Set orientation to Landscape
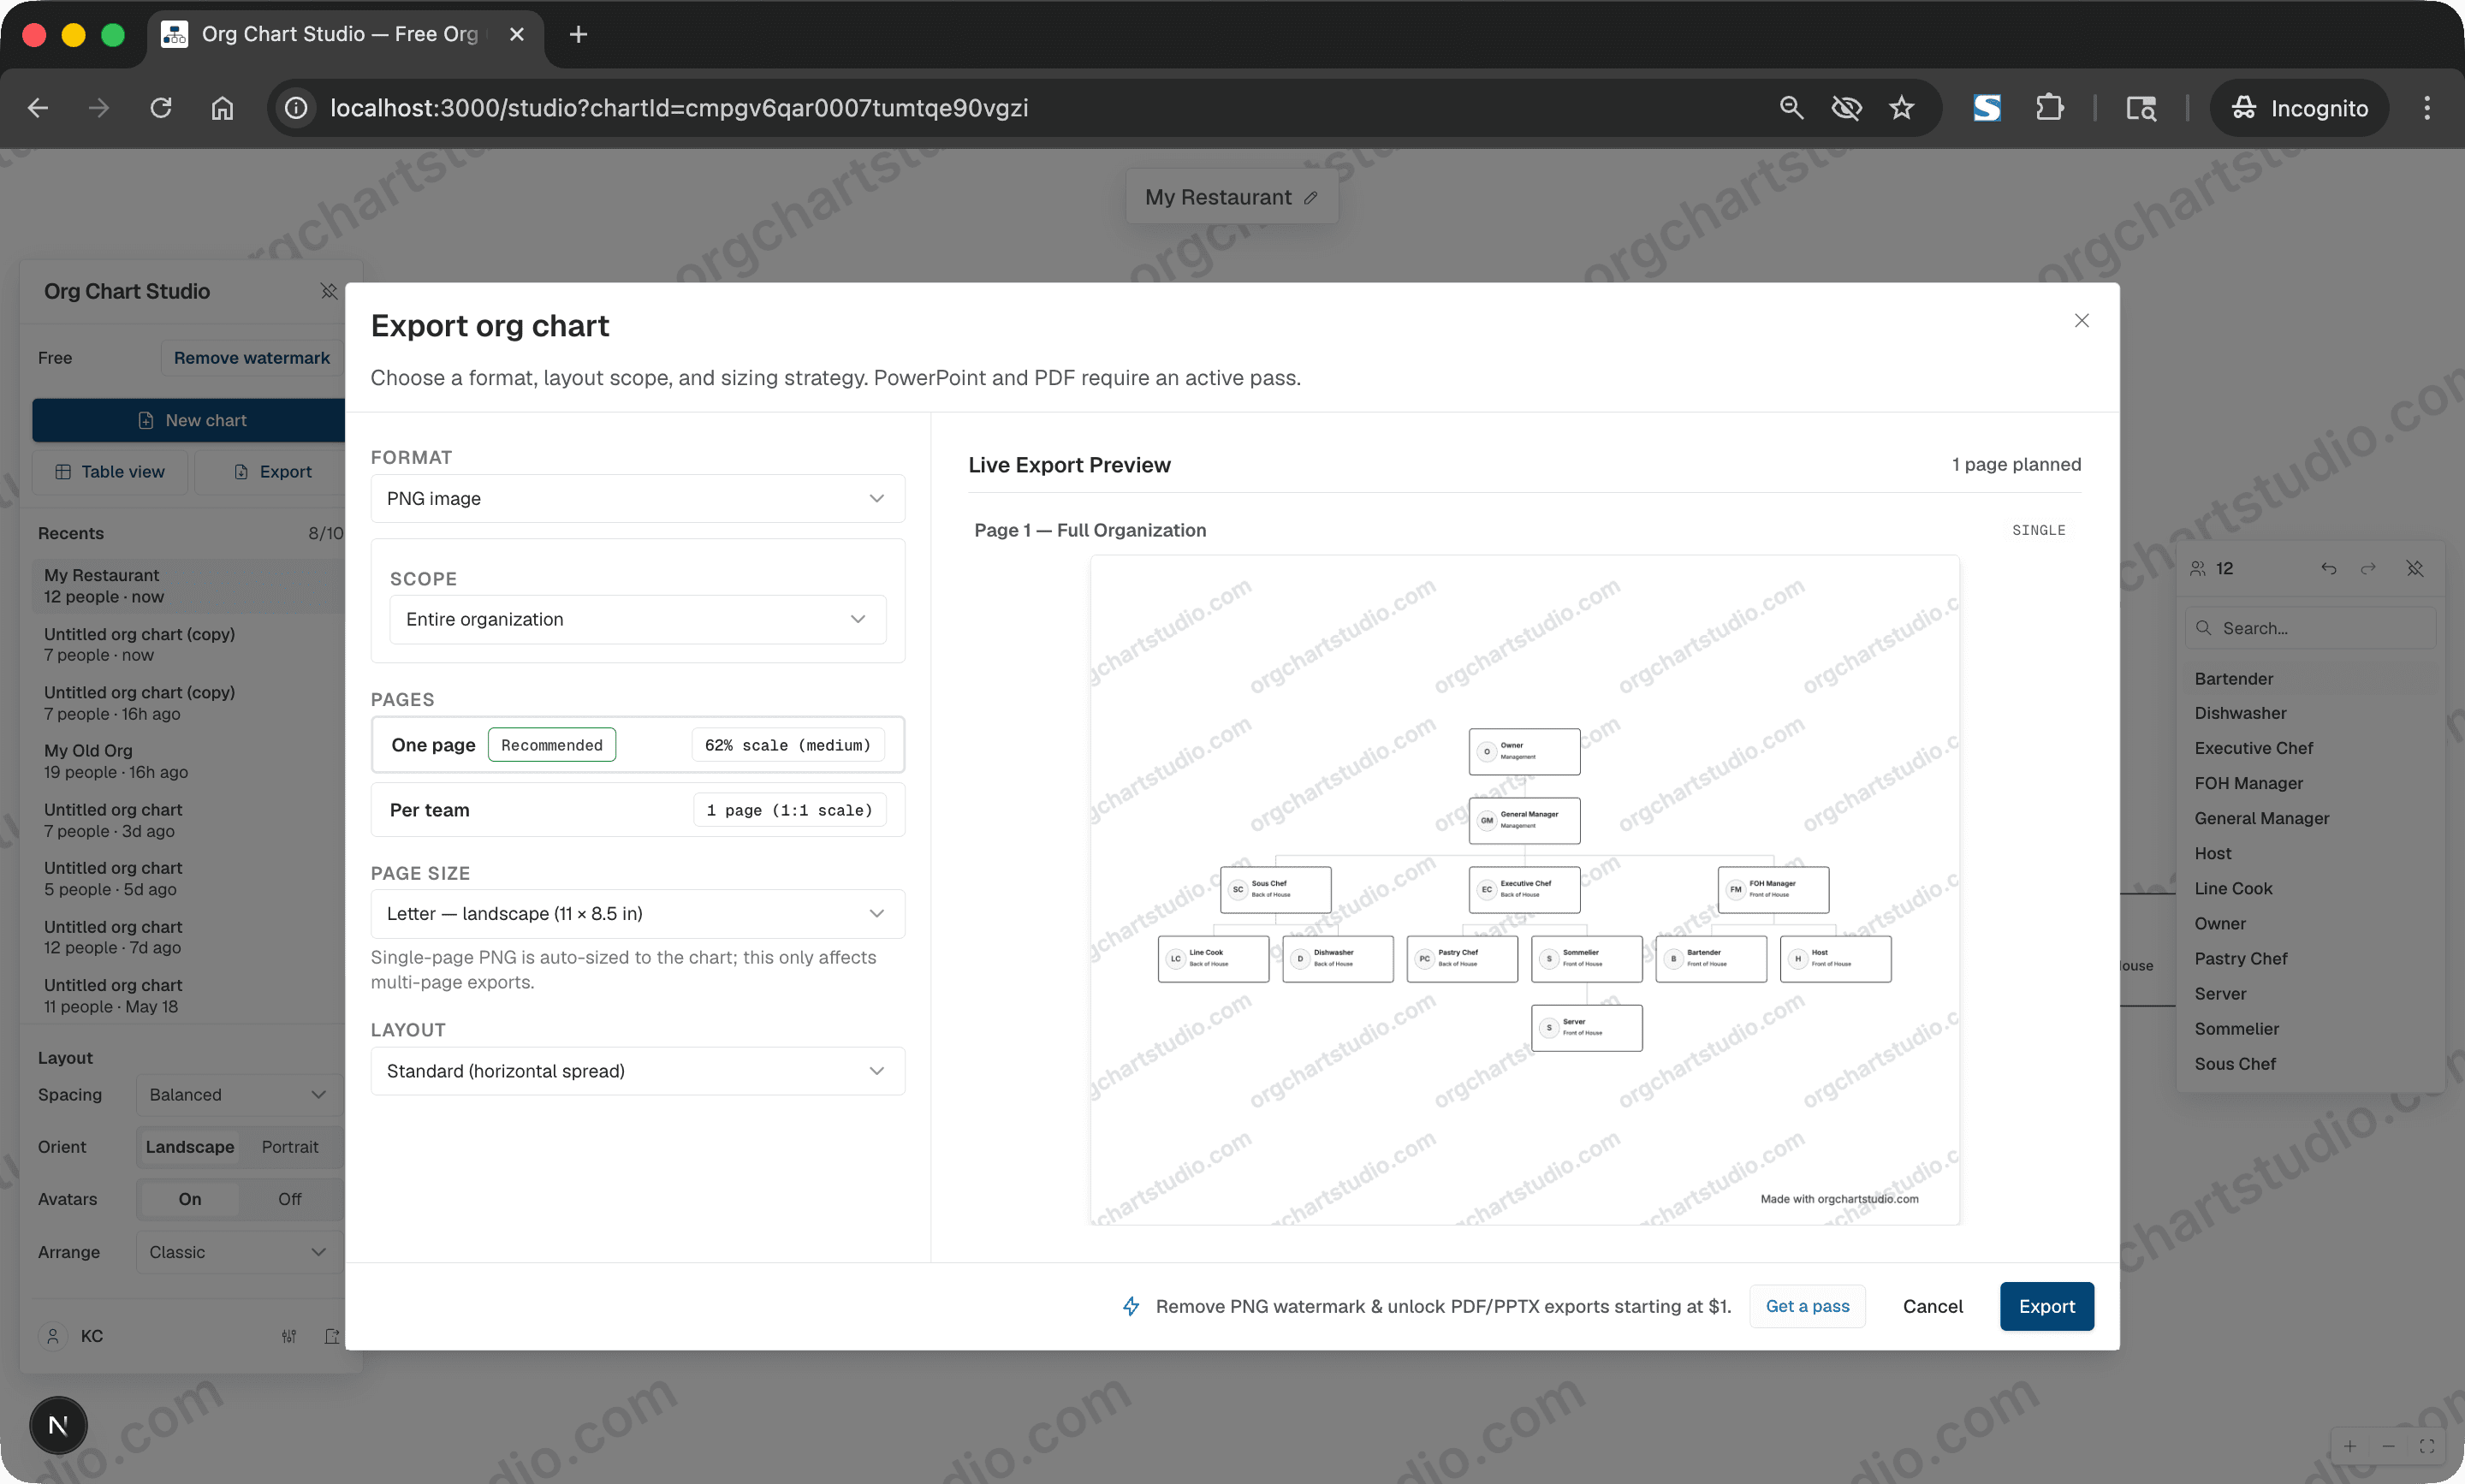This screenshot has height=1484, width=2465. pyautogui.click(x=190, y=1147)
